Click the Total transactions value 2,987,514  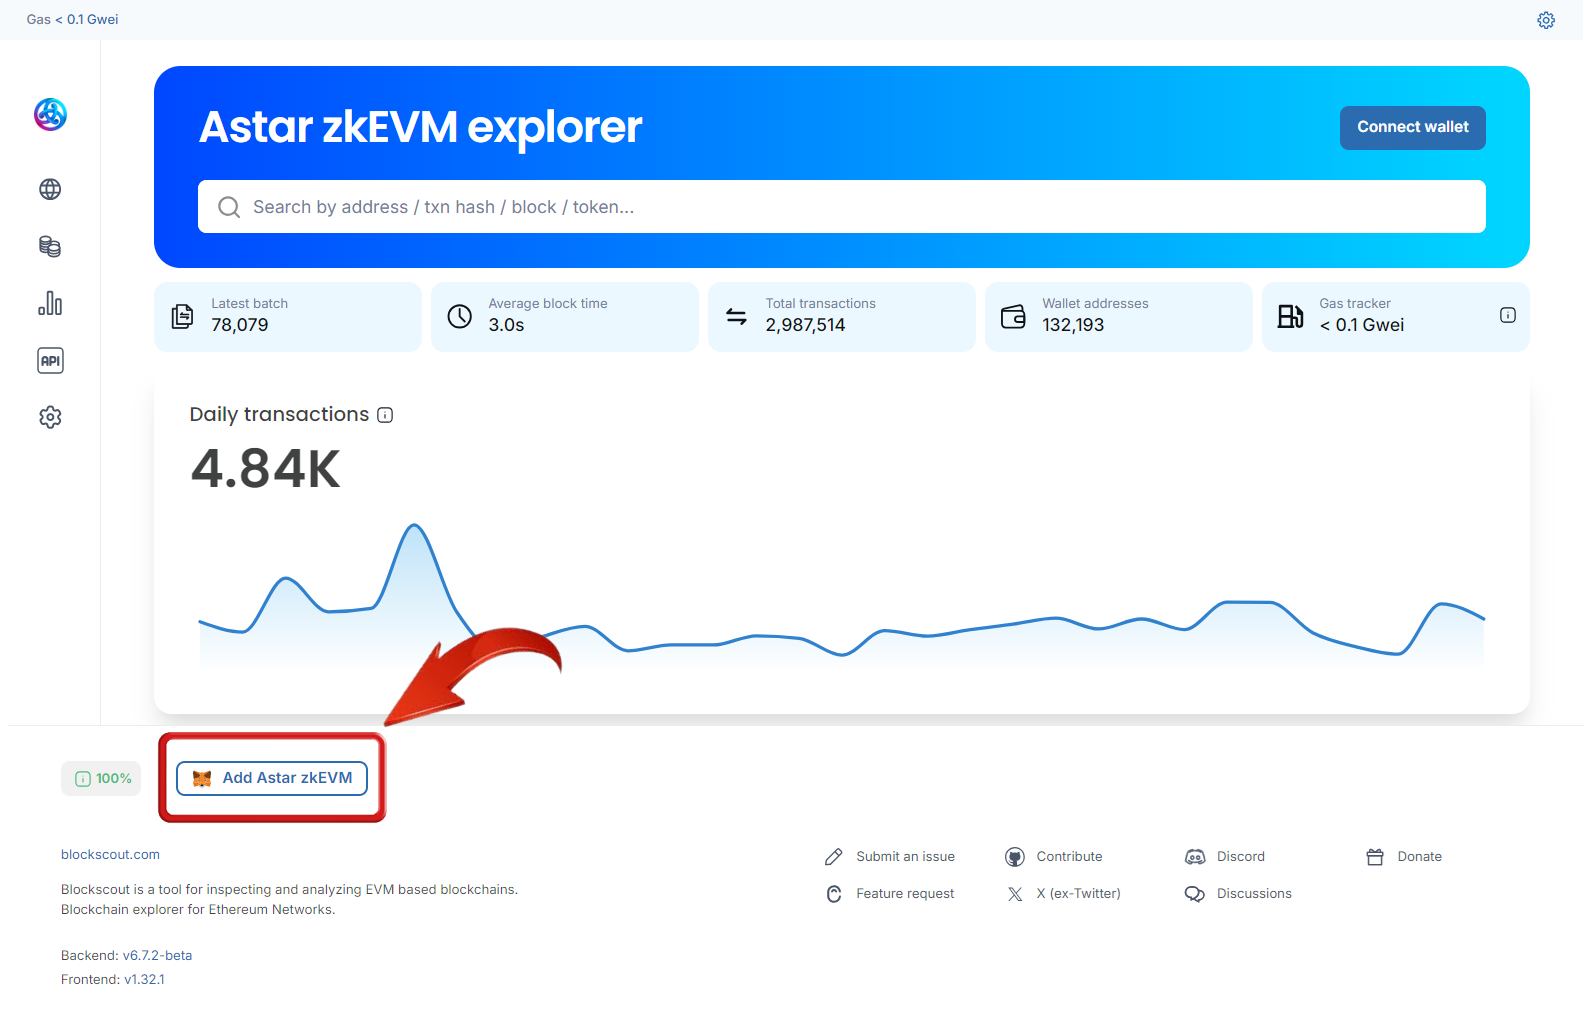tap(805, 325)
